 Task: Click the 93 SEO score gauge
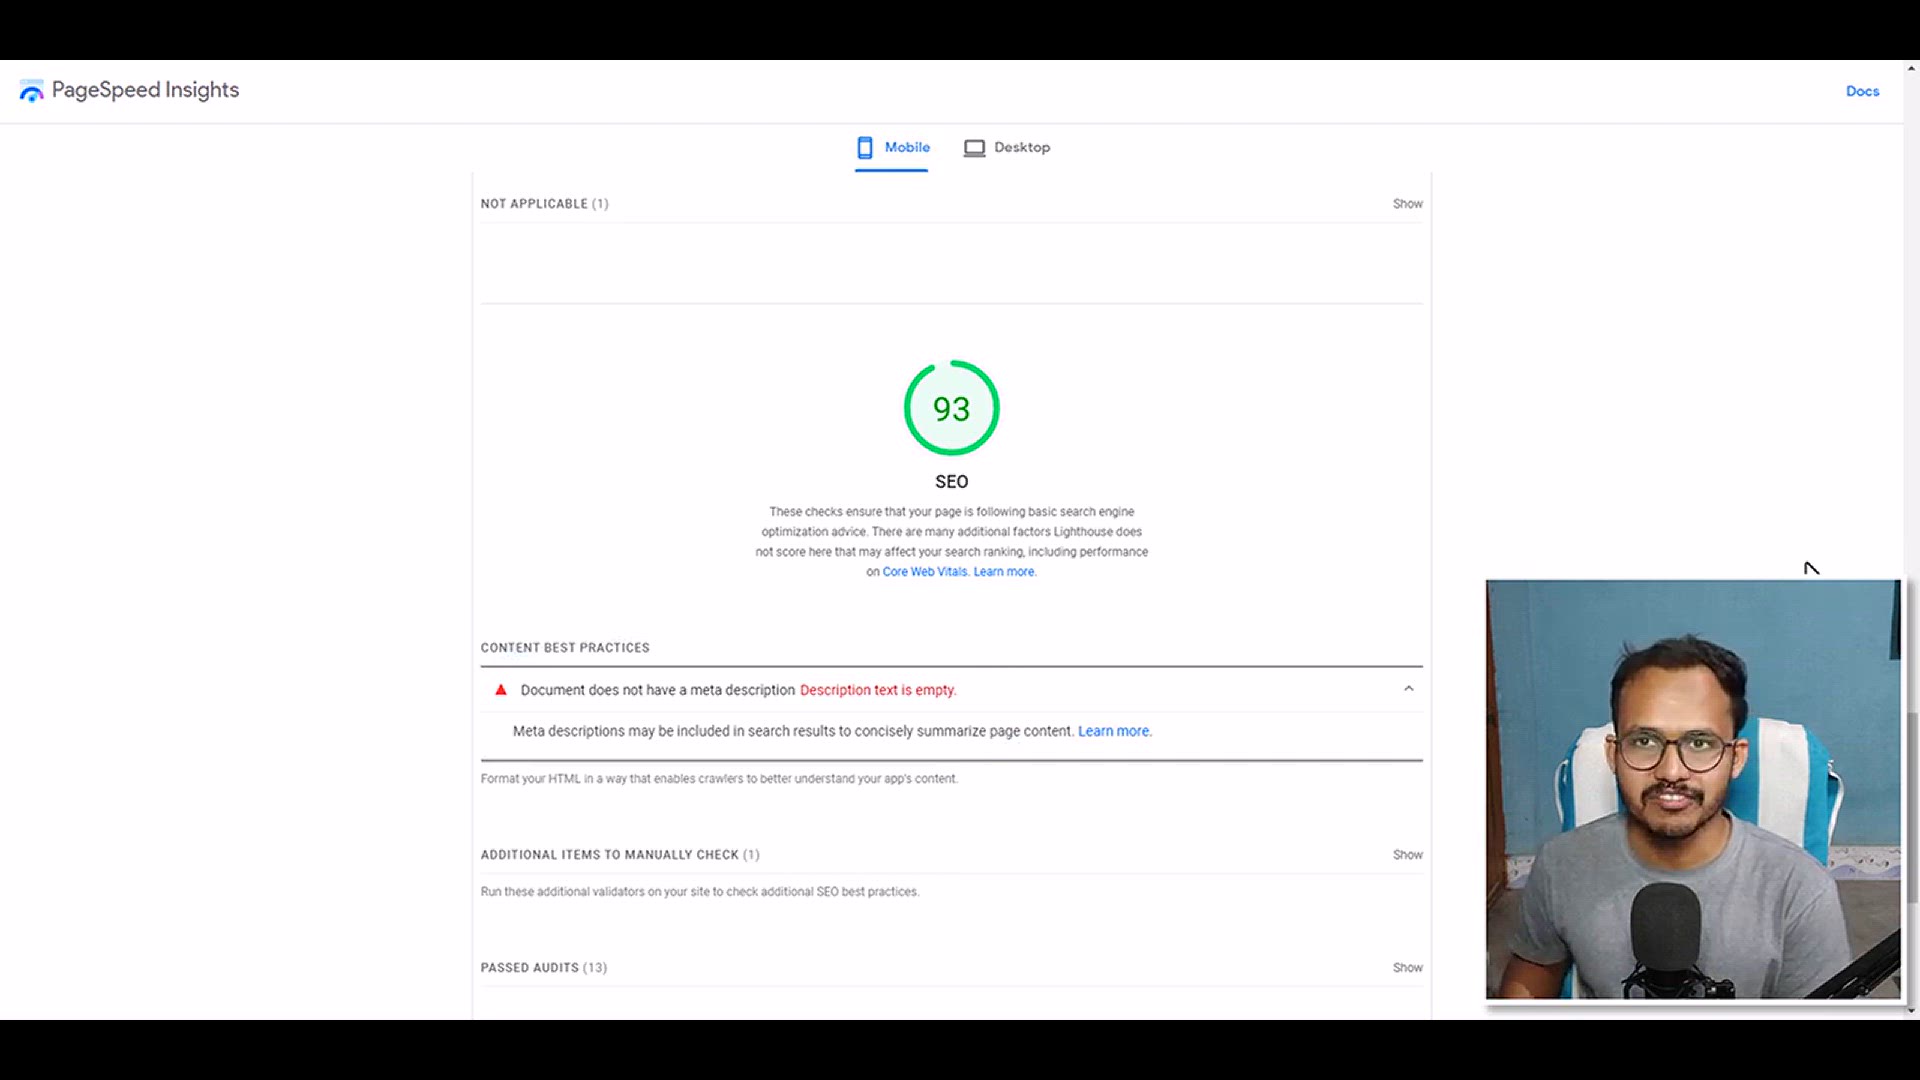click(x=951, y=408)
